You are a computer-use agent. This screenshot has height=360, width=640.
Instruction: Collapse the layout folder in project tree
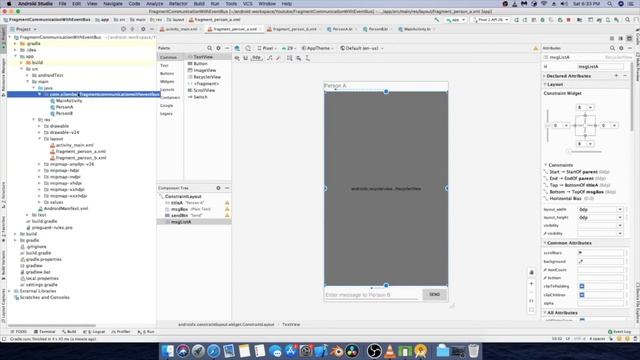point(40,139)
